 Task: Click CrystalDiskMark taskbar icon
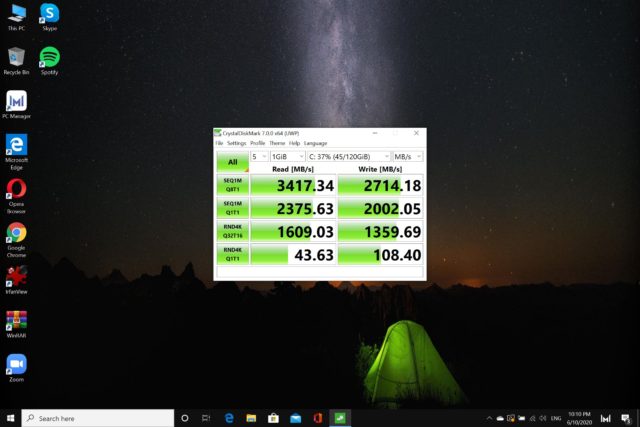pyautogui.click(x=340, y=418)
